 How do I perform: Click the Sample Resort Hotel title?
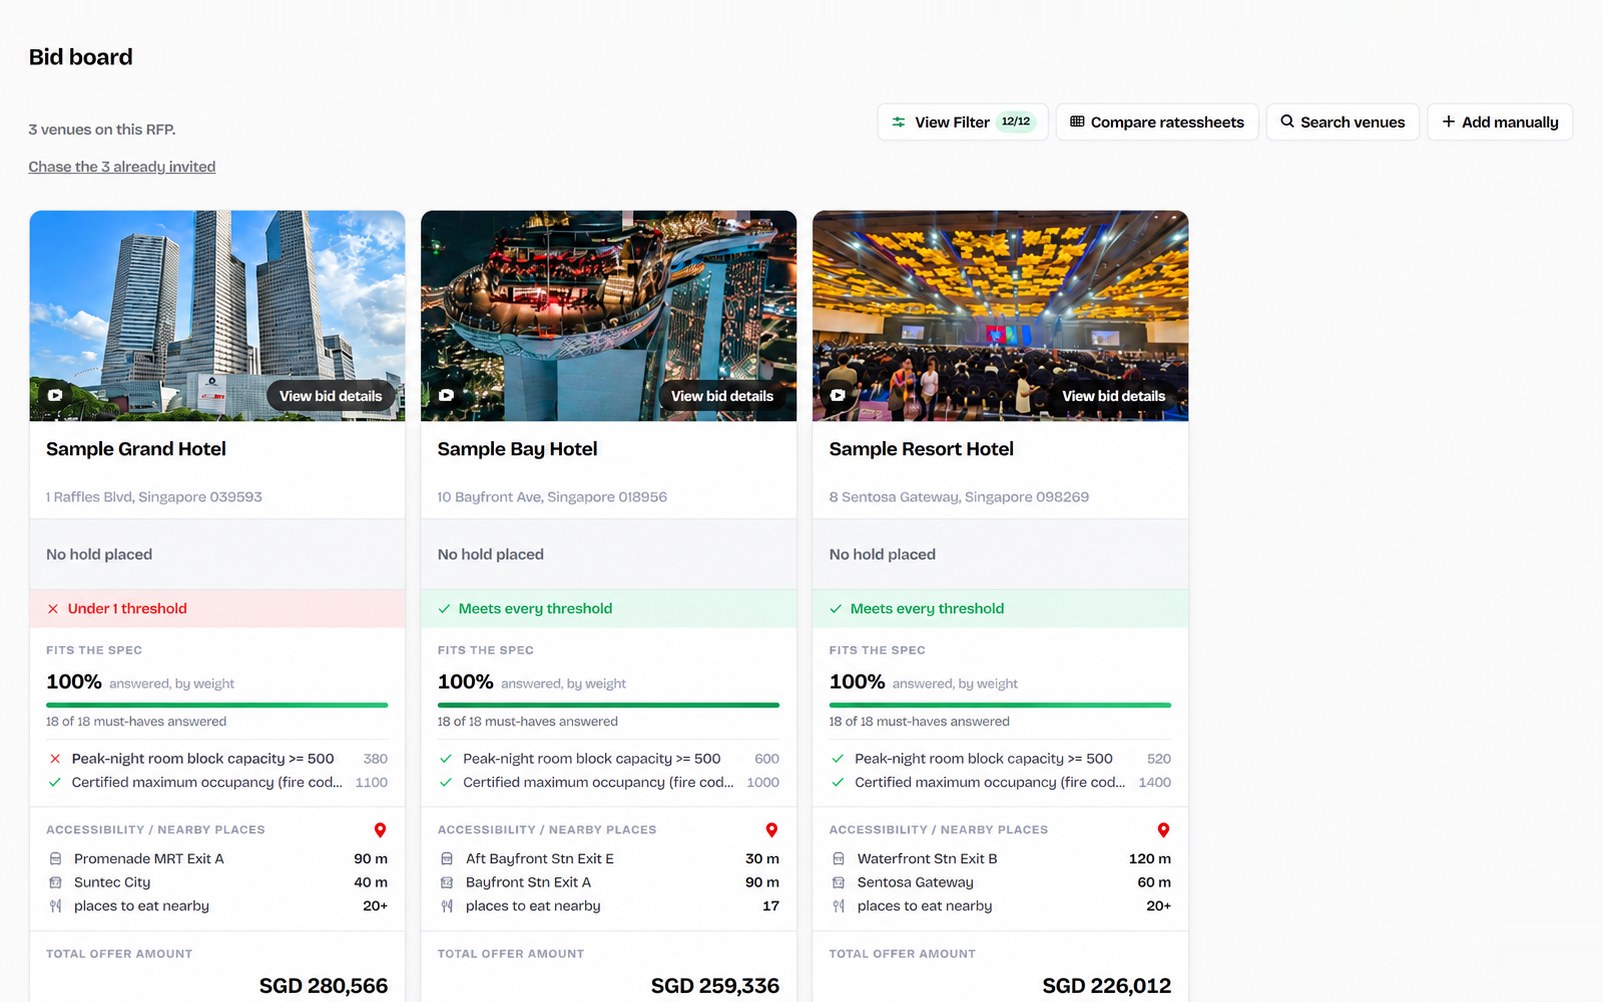point(921,449)
